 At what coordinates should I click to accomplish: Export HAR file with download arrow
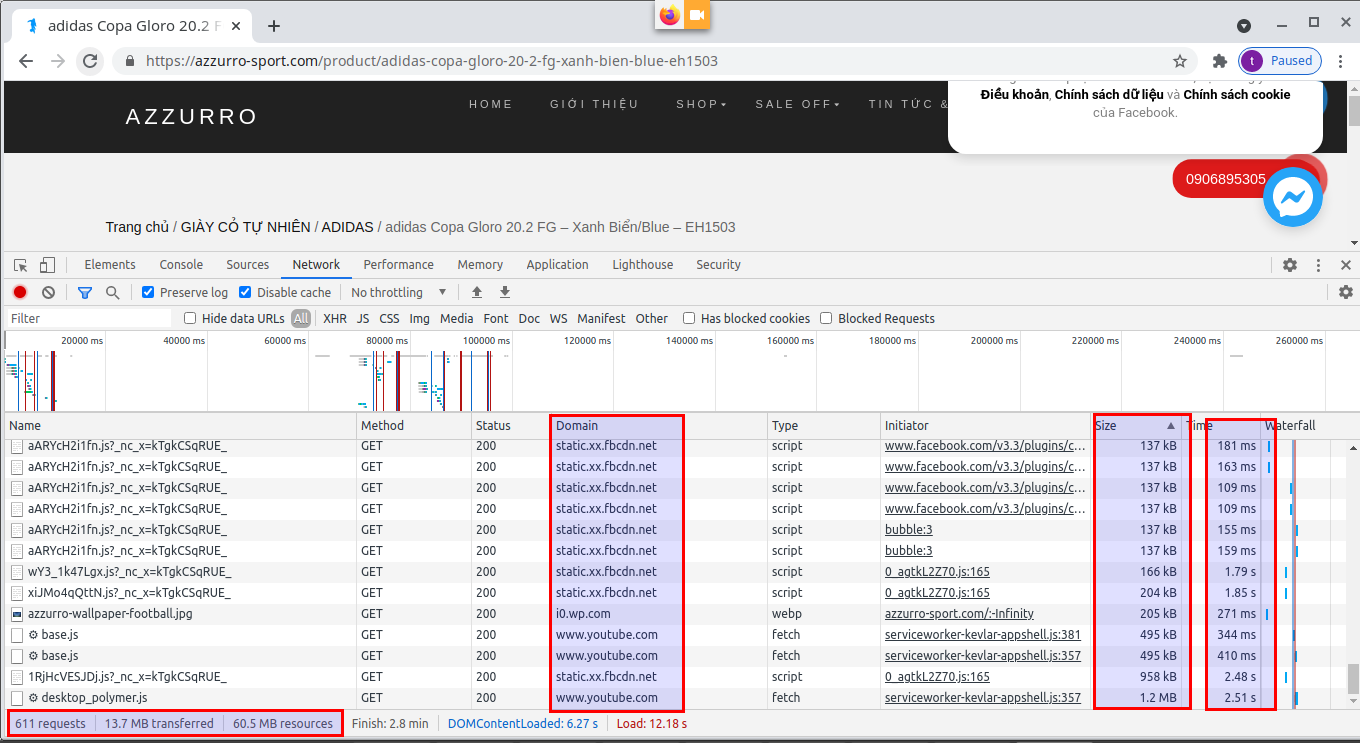505,292
